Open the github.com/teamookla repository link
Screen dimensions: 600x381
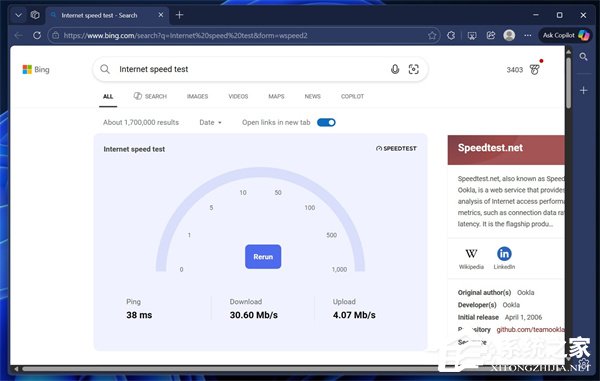[530, 329]
